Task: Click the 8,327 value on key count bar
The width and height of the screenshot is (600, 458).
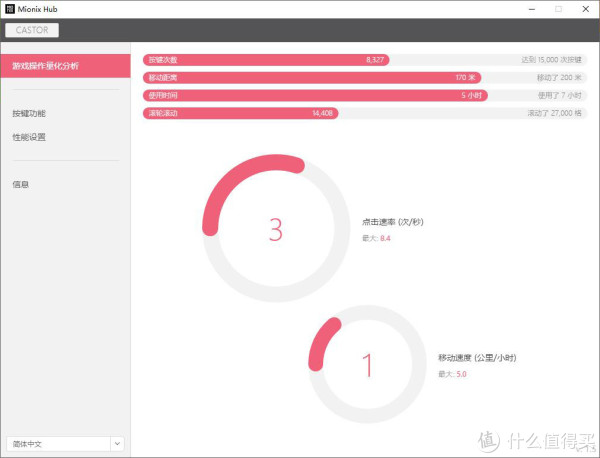Action: 375,60
